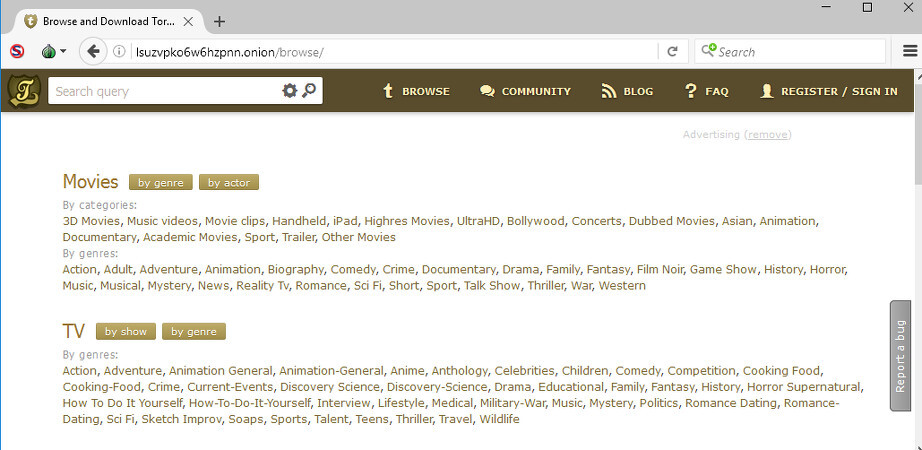Open the Movies heading link
Viewport: 922px width, 450px height.
91,181
